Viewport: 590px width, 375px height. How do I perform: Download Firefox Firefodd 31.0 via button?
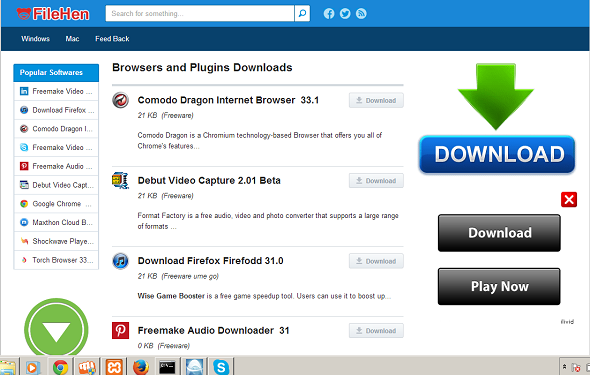point(376,261)
